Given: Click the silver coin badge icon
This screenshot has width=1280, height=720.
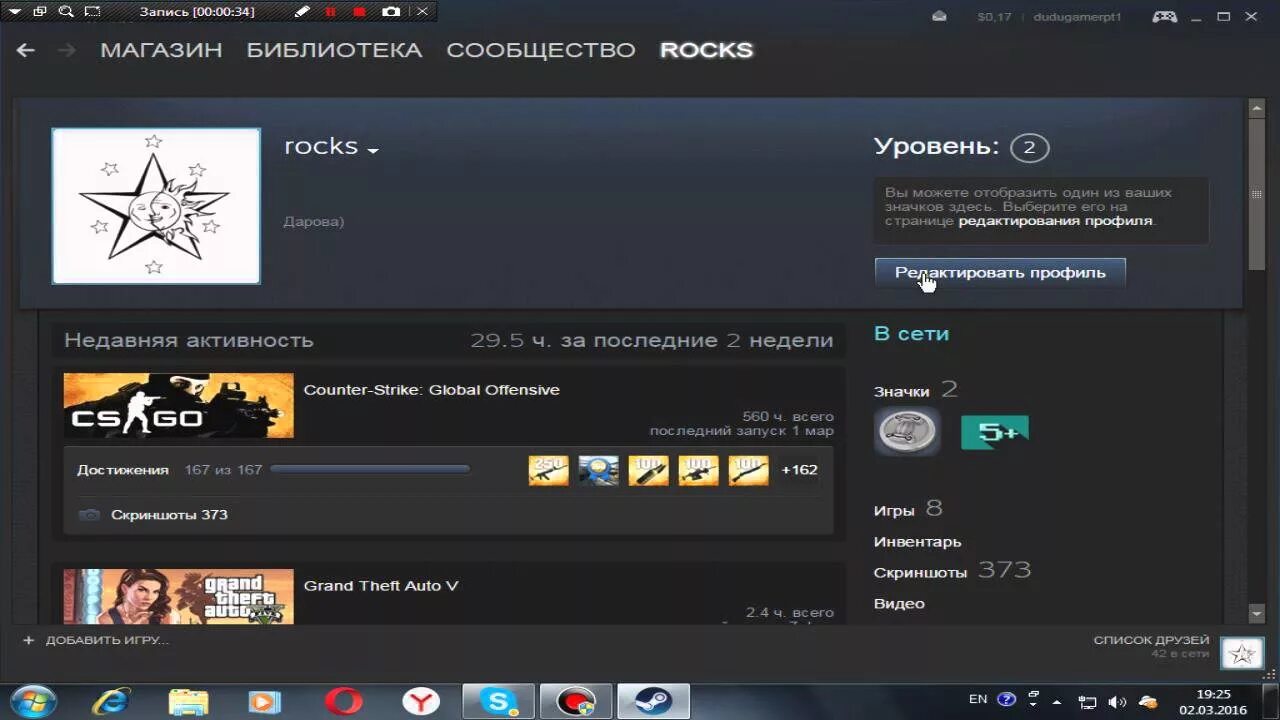Looking at the screenshot, I should 907,431.
